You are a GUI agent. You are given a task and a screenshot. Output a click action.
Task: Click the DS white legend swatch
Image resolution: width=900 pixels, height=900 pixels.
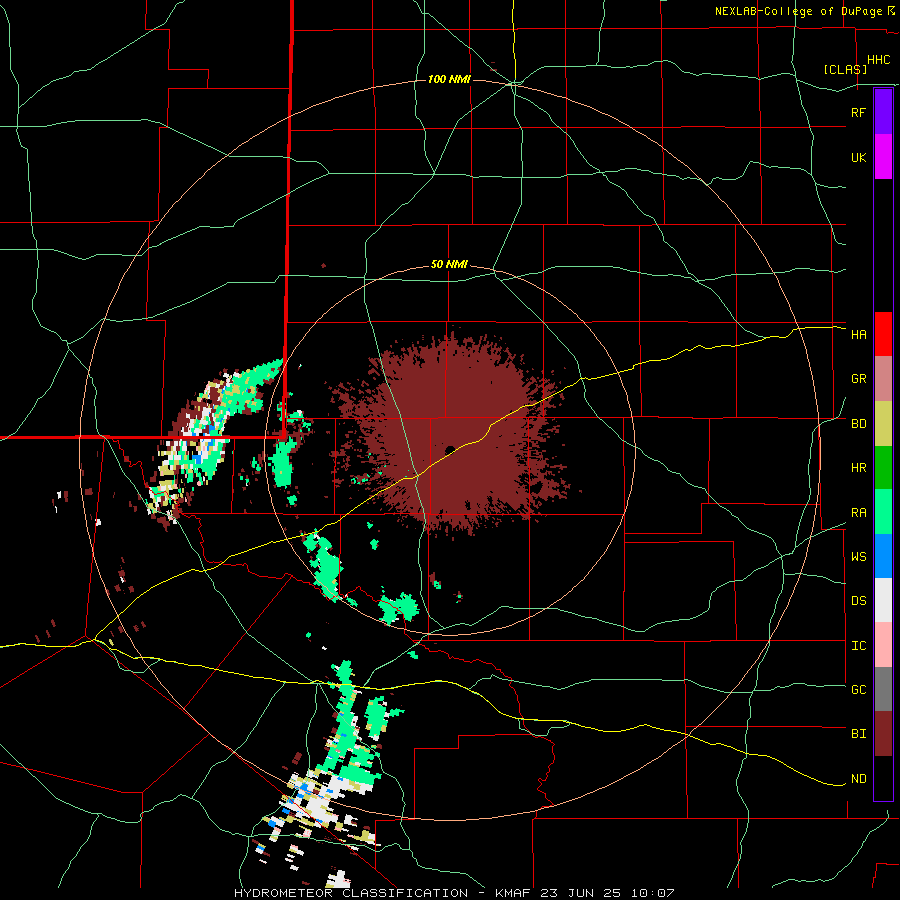[x=883, y=600]
